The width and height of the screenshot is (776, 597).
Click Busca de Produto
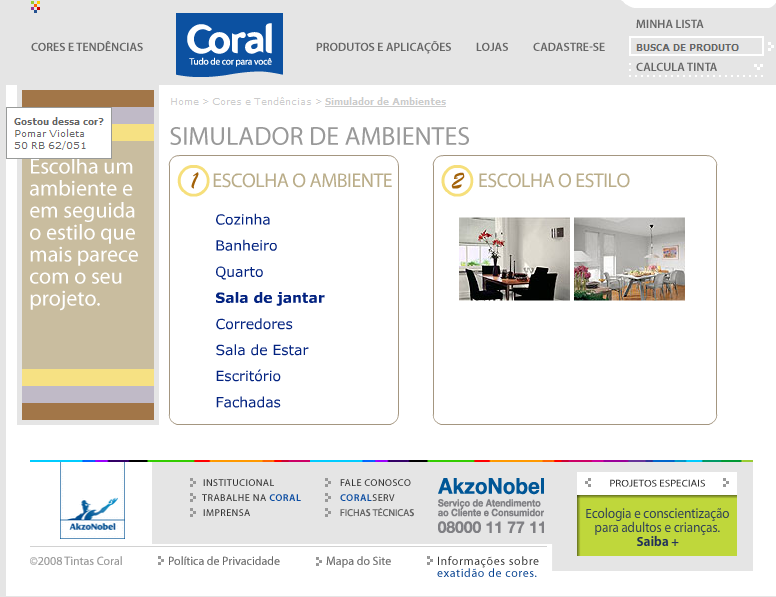tap(696, 47)
